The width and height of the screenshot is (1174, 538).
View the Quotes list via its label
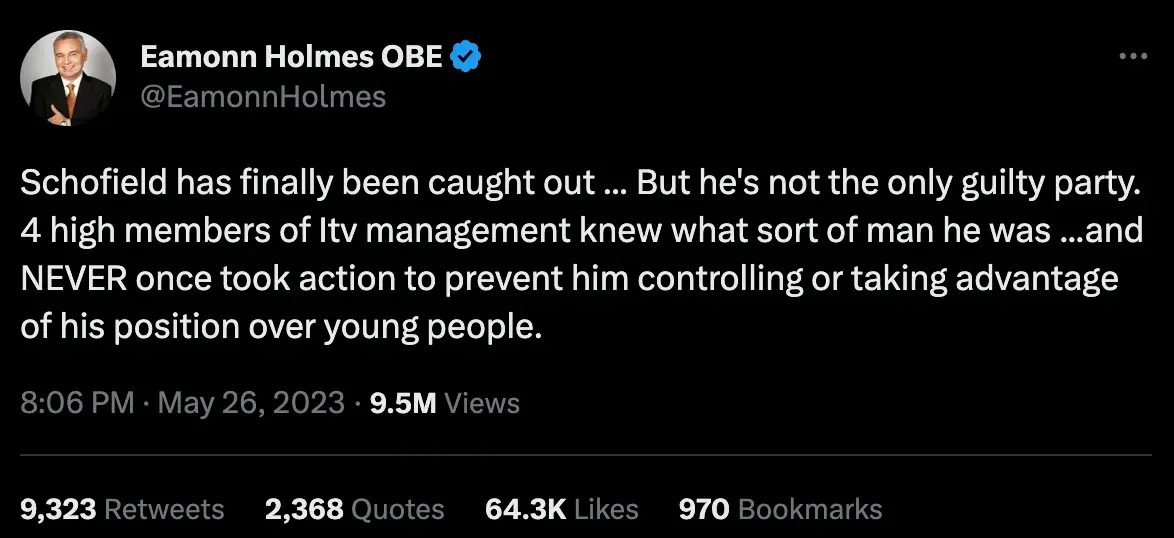(x=399, y=509)
